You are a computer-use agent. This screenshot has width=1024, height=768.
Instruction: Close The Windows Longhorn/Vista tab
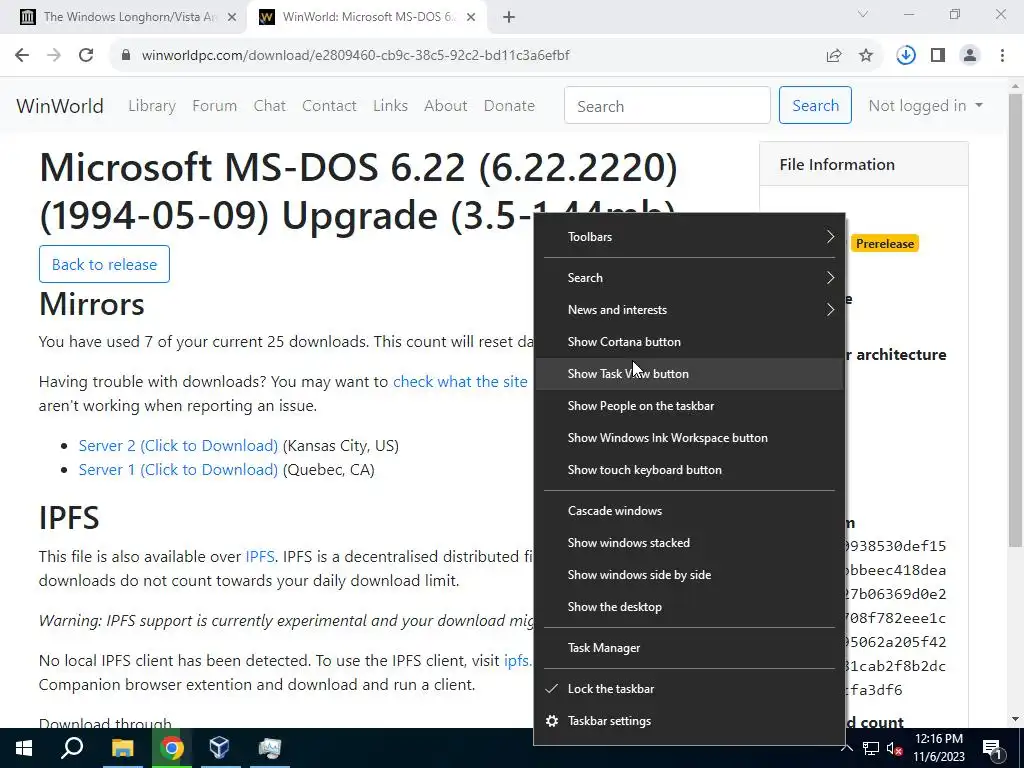click(x=232, y=17)
